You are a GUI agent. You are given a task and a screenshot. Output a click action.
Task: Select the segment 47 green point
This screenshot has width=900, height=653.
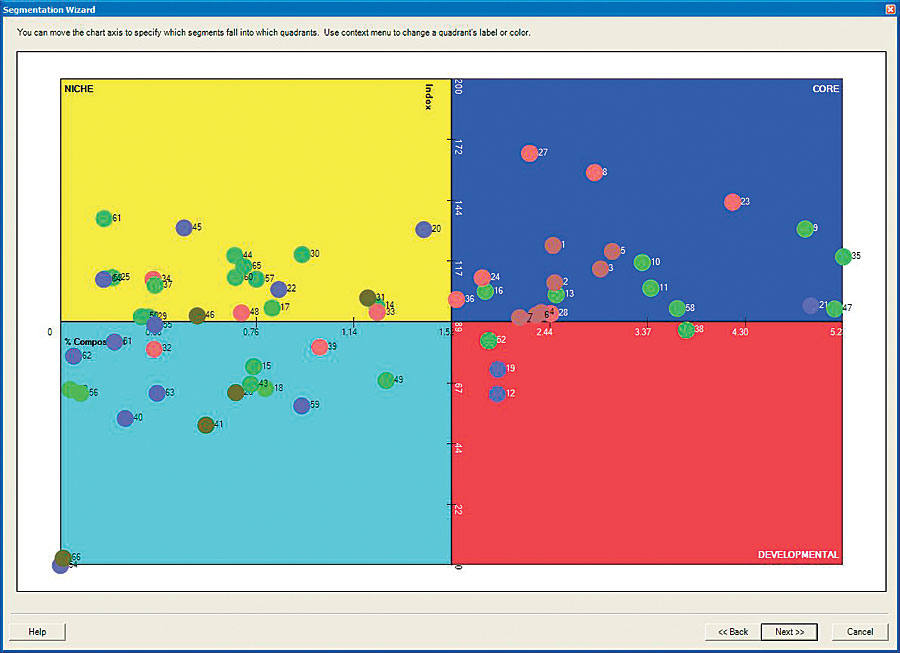point(835,309)
